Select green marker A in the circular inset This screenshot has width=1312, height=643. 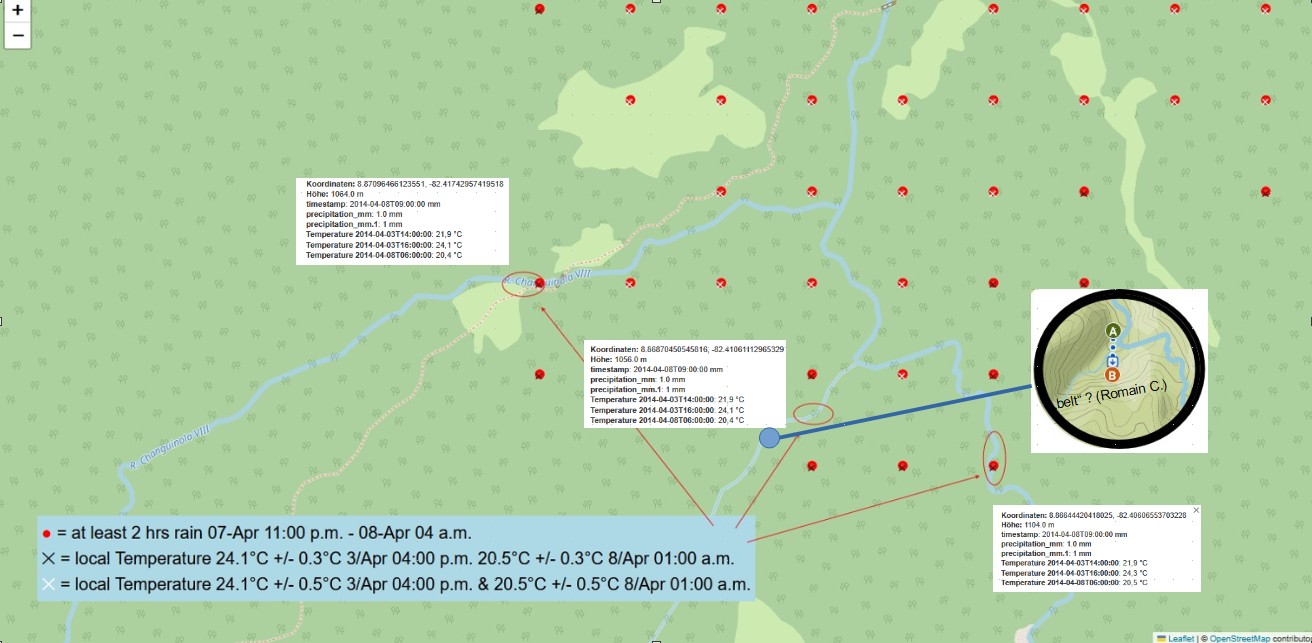[x=1112, y=331]
